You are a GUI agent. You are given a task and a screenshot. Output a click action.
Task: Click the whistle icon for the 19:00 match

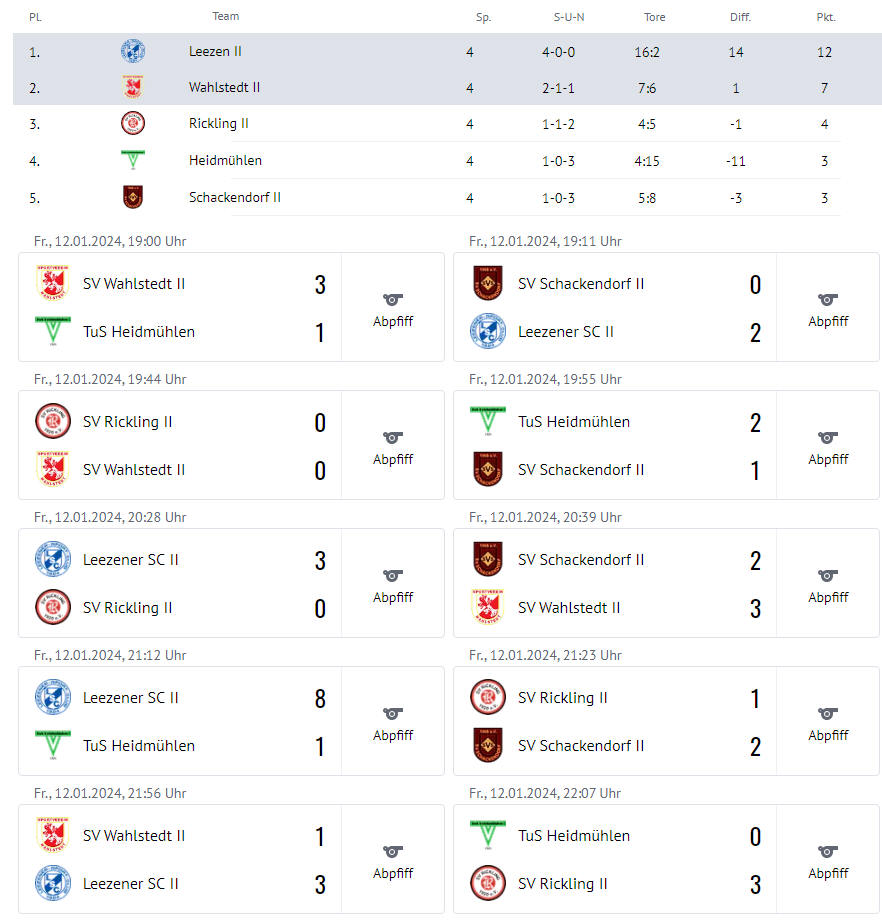pos(393,300)
